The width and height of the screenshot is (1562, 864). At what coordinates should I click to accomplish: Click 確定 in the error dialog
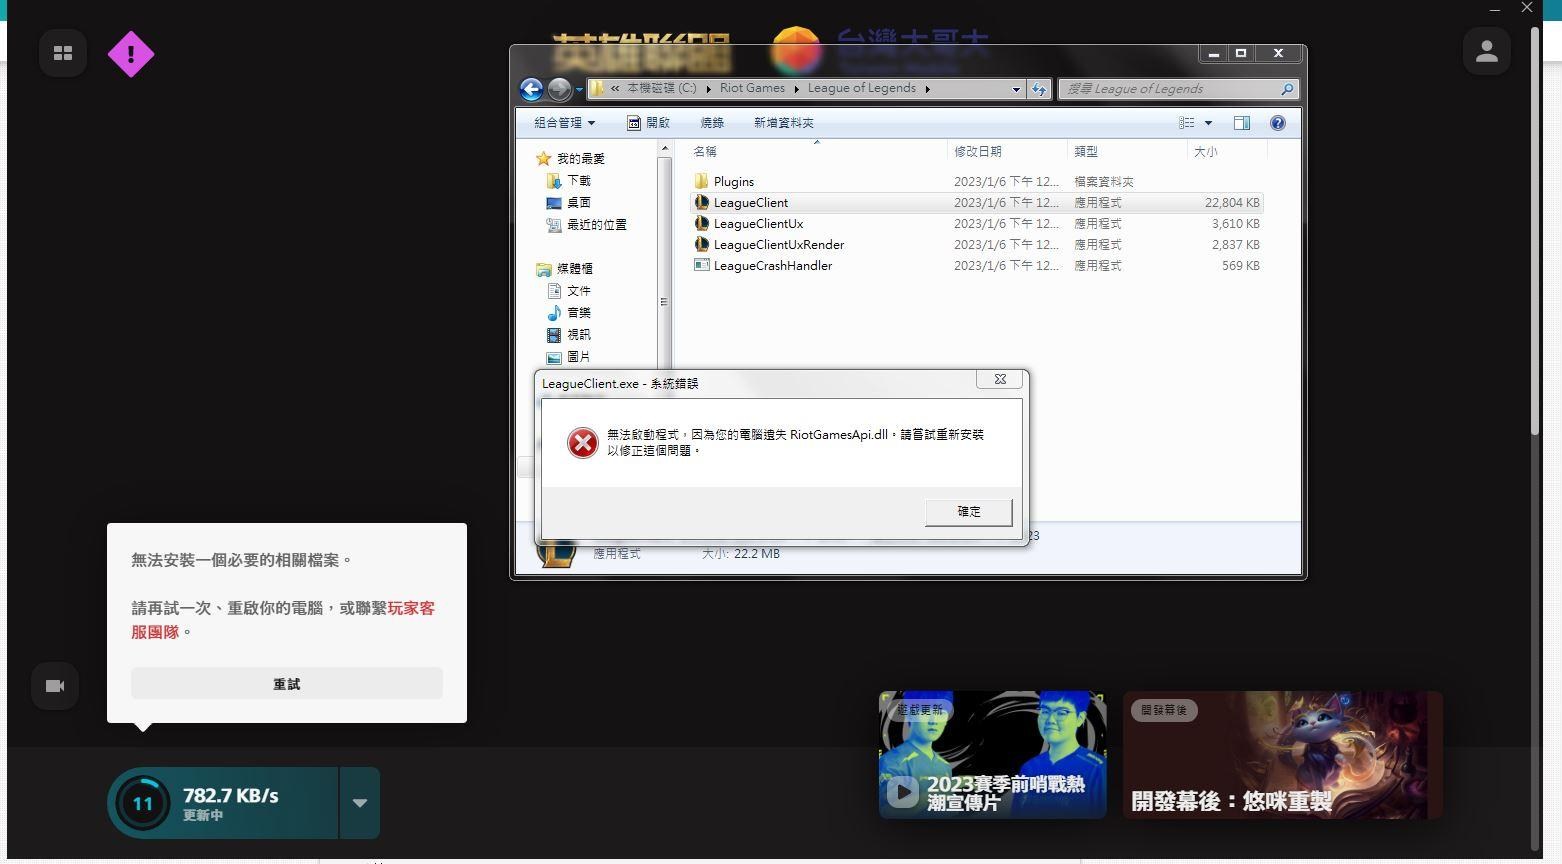point(969,512)
